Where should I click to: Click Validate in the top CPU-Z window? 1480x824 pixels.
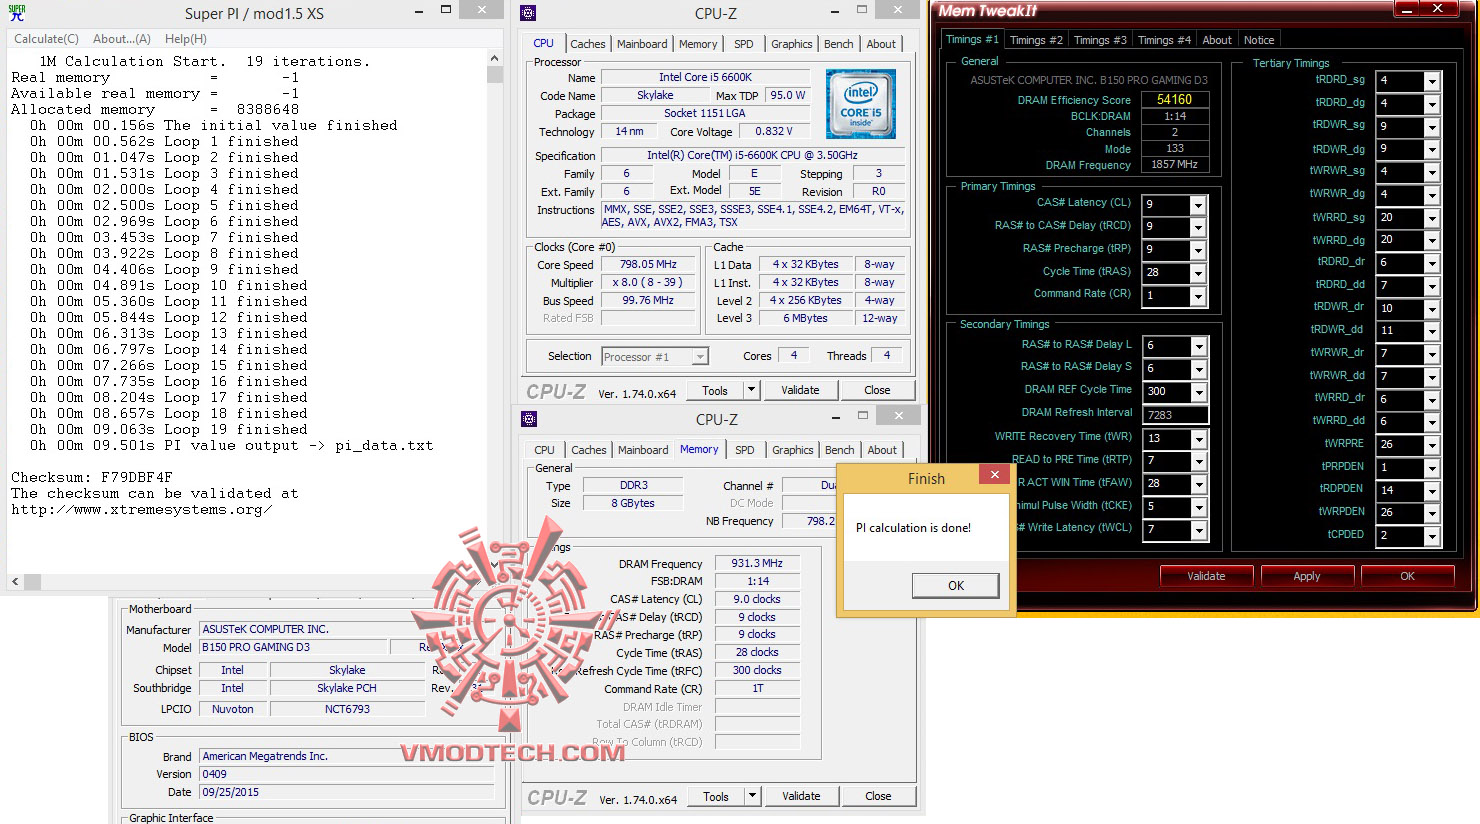[x=800, y=391]
